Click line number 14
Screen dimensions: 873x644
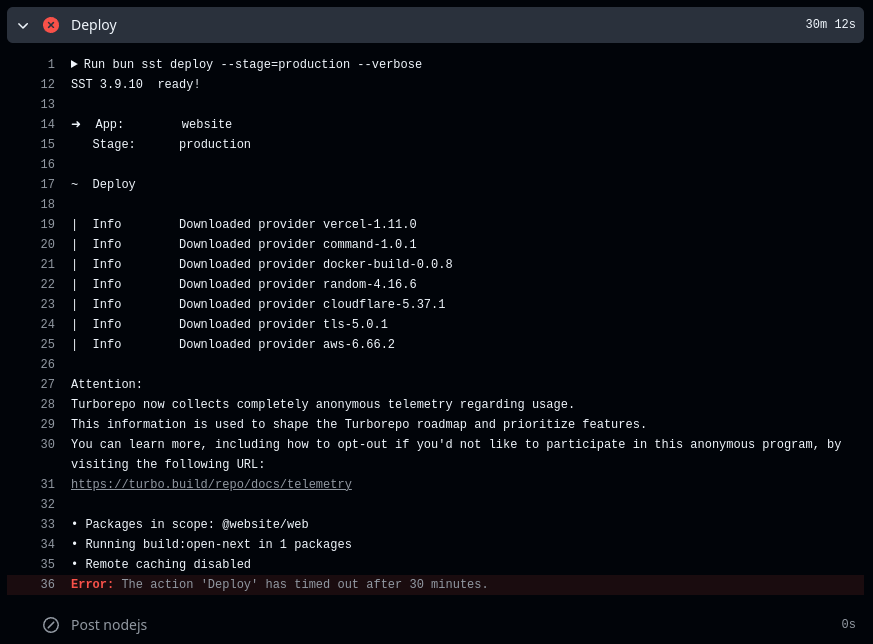coord(47,124)
